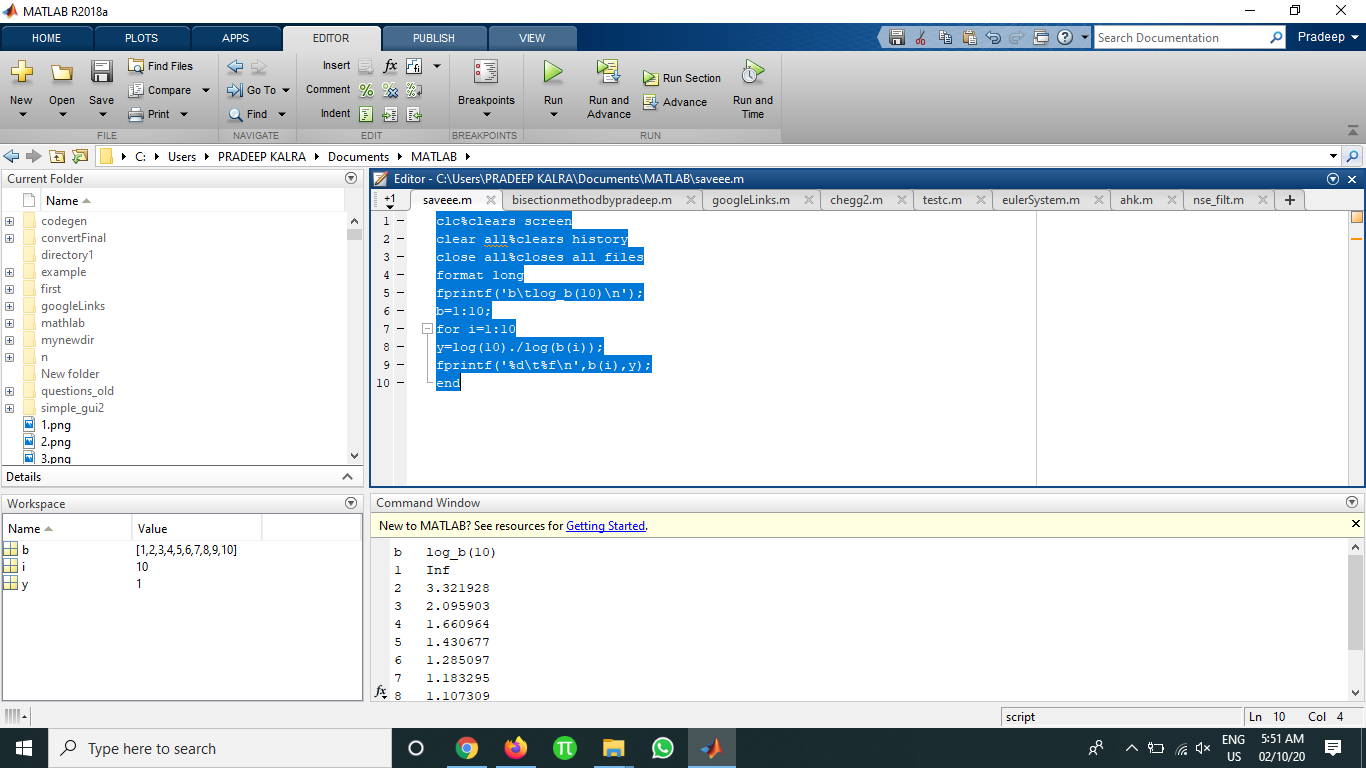Comment selected lines with the % icon

click(366, 90)
